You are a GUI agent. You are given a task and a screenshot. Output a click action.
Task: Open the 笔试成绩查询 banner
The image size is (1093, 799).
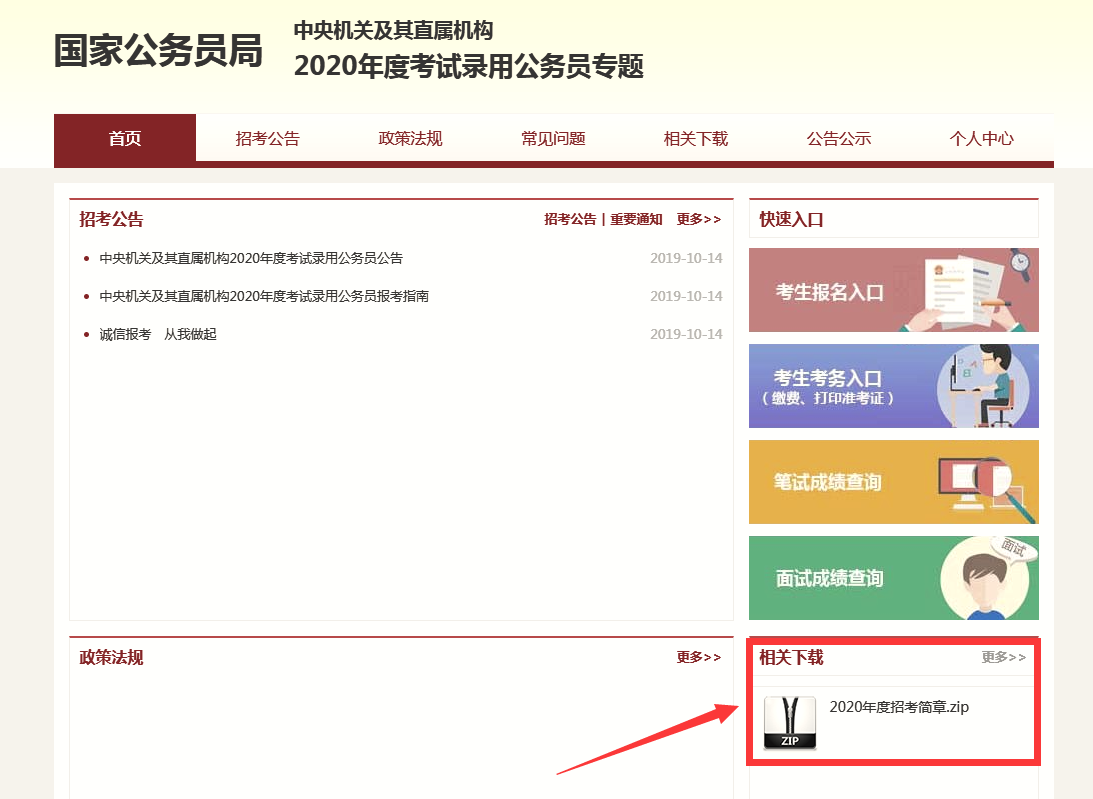(893, 482)
